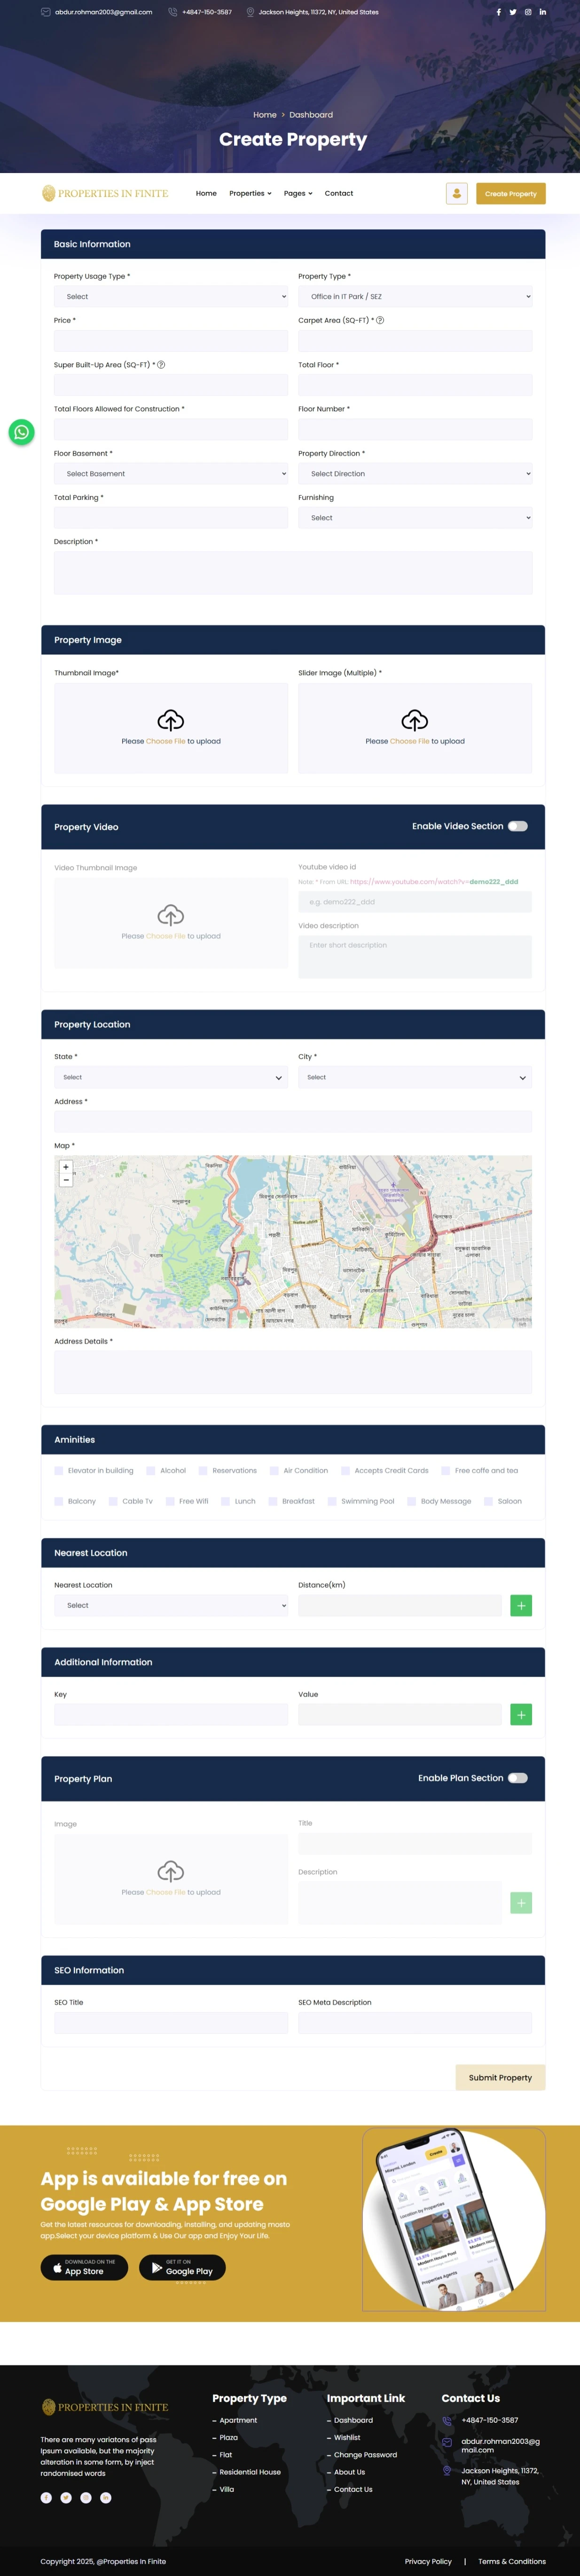Enable the Plan Section toggle
This screenshot has width=580, height=2576.
coord(518,1777)
